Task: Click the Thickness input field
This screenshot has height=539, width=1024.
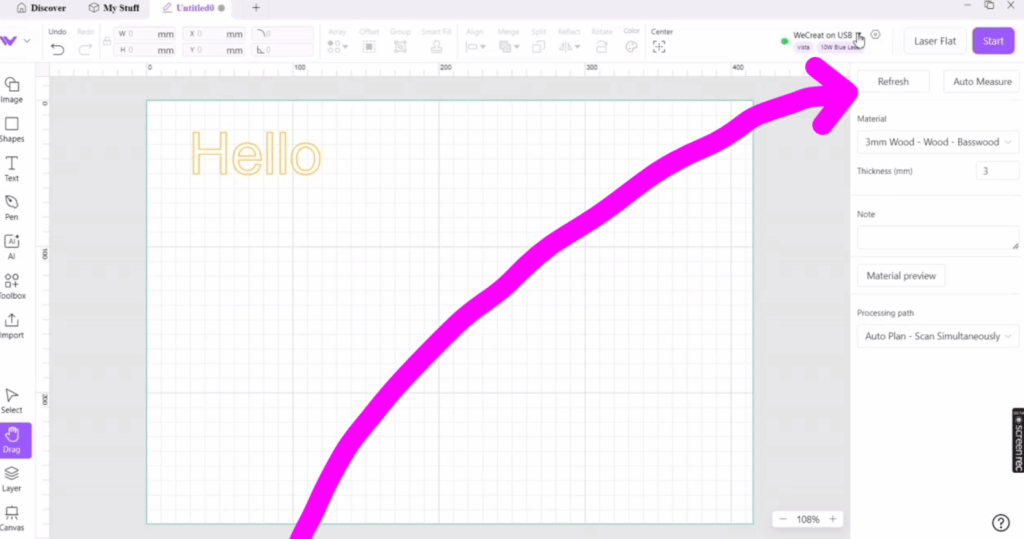Action: pos(997,171)
